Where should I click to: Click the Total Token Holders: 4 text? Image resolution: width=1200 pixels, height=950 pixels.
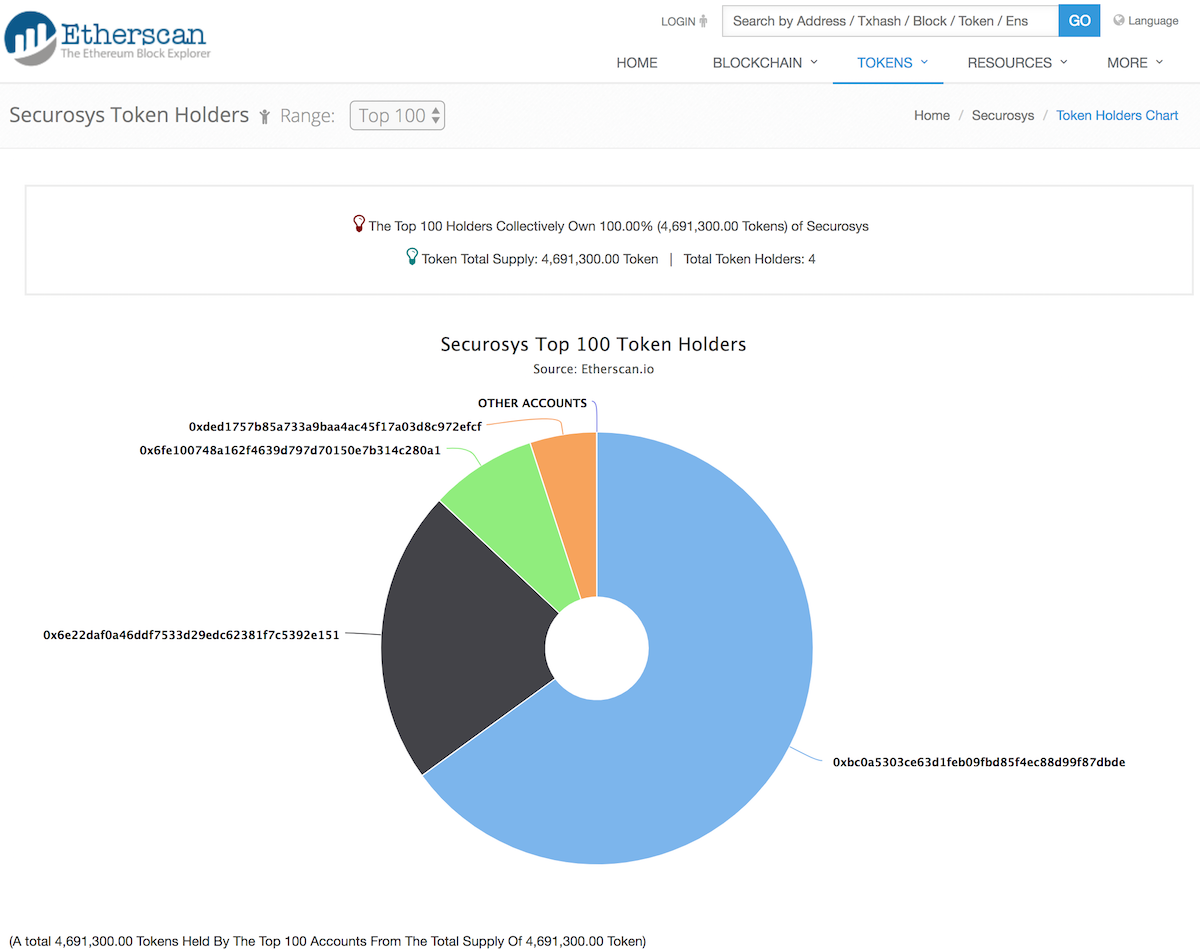click(x=749, y=259)
